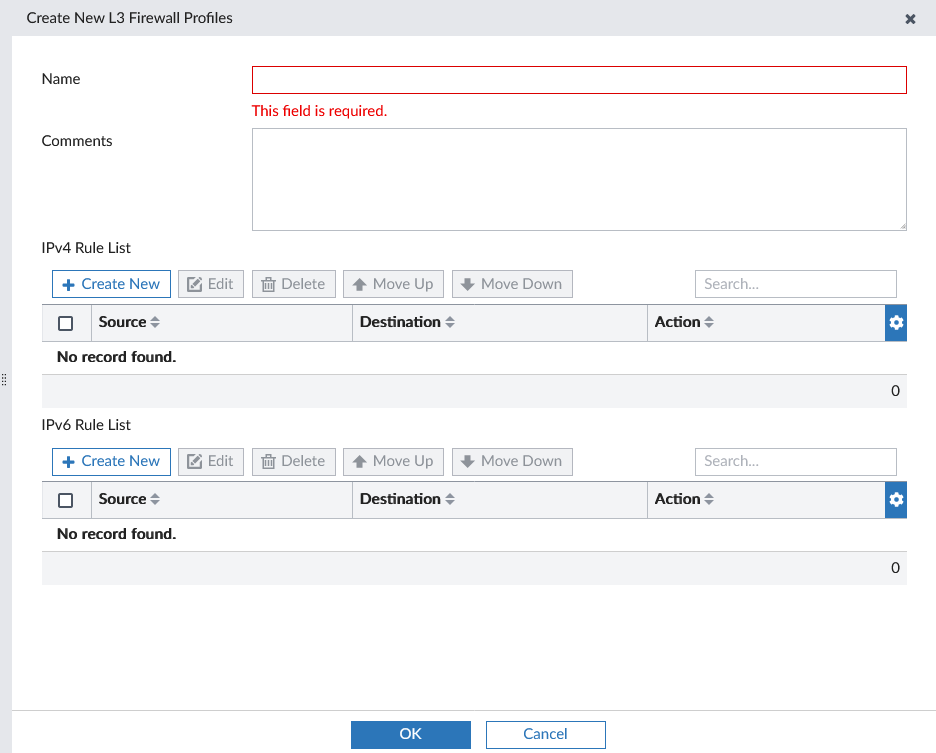Cancel the new firewall profile dialog
Viewport: 936px width, 753px height.
click(545, 734)
